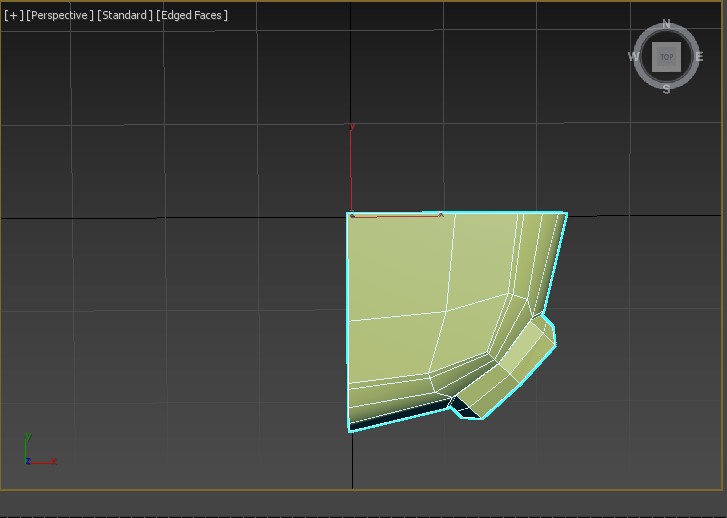The image size is (727, 518).
Task: Click the pivot point at mesh top-left corner
Action: point(350,214)
